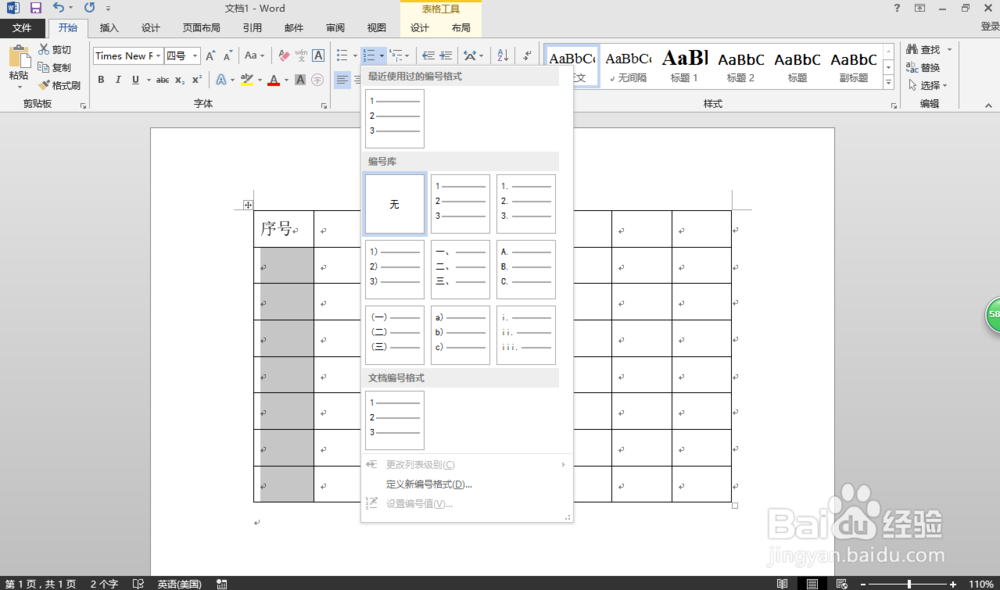Toggle underline formatting
This screenshot has width=1000, height=590.
coord(135,78)
